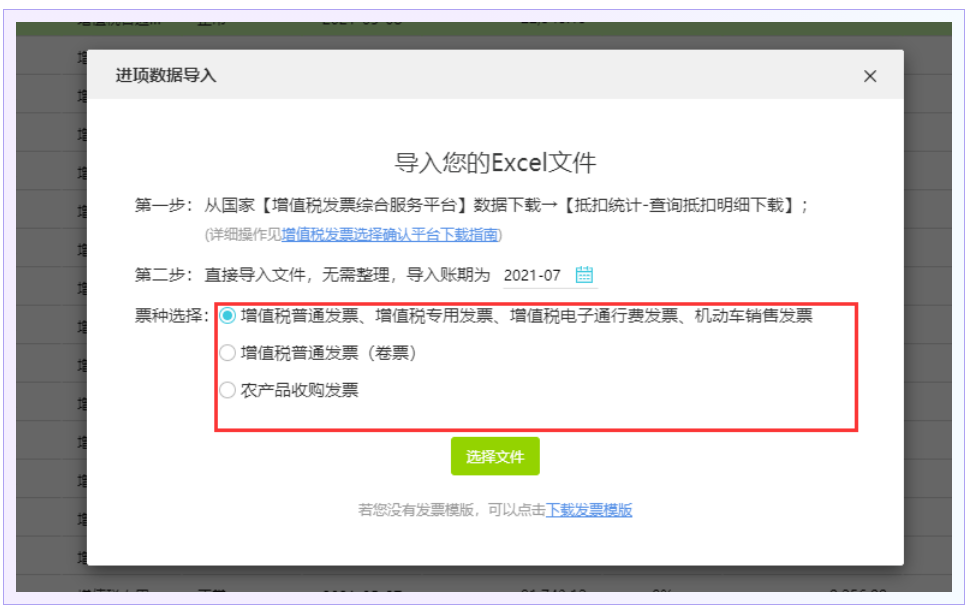Screen dimensions: 975x615
Task: Open the calendar picker icon
Action: coord(585,275)
